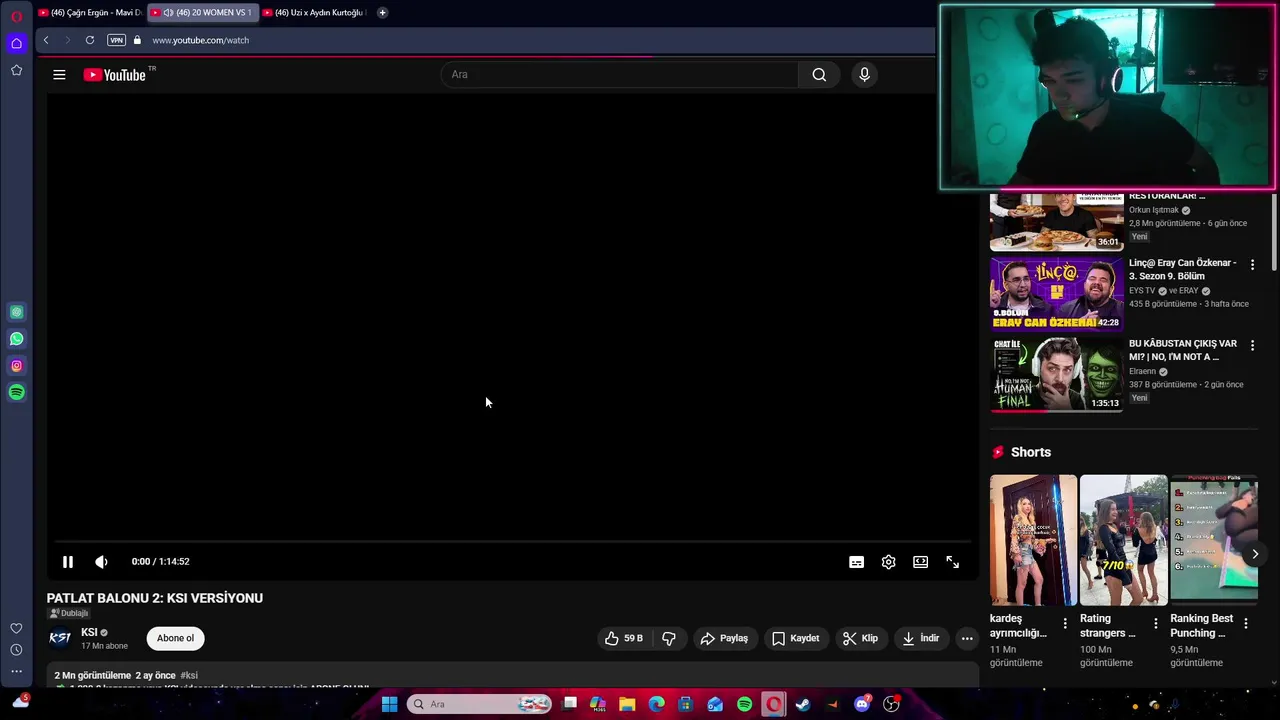
Task: Click the taskbar 'Ara' search box
Action: pos(480,704)
